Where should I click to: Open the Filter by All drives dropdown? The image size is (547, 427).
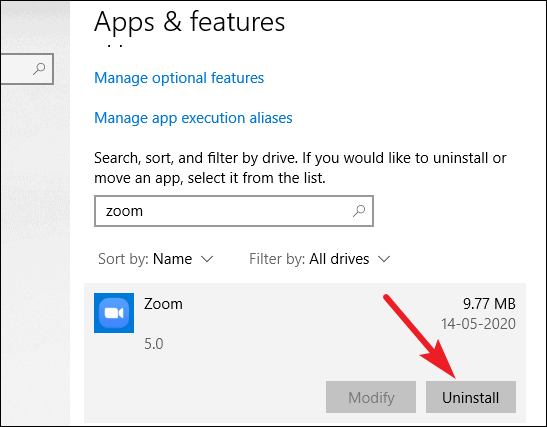click(320, 259)
